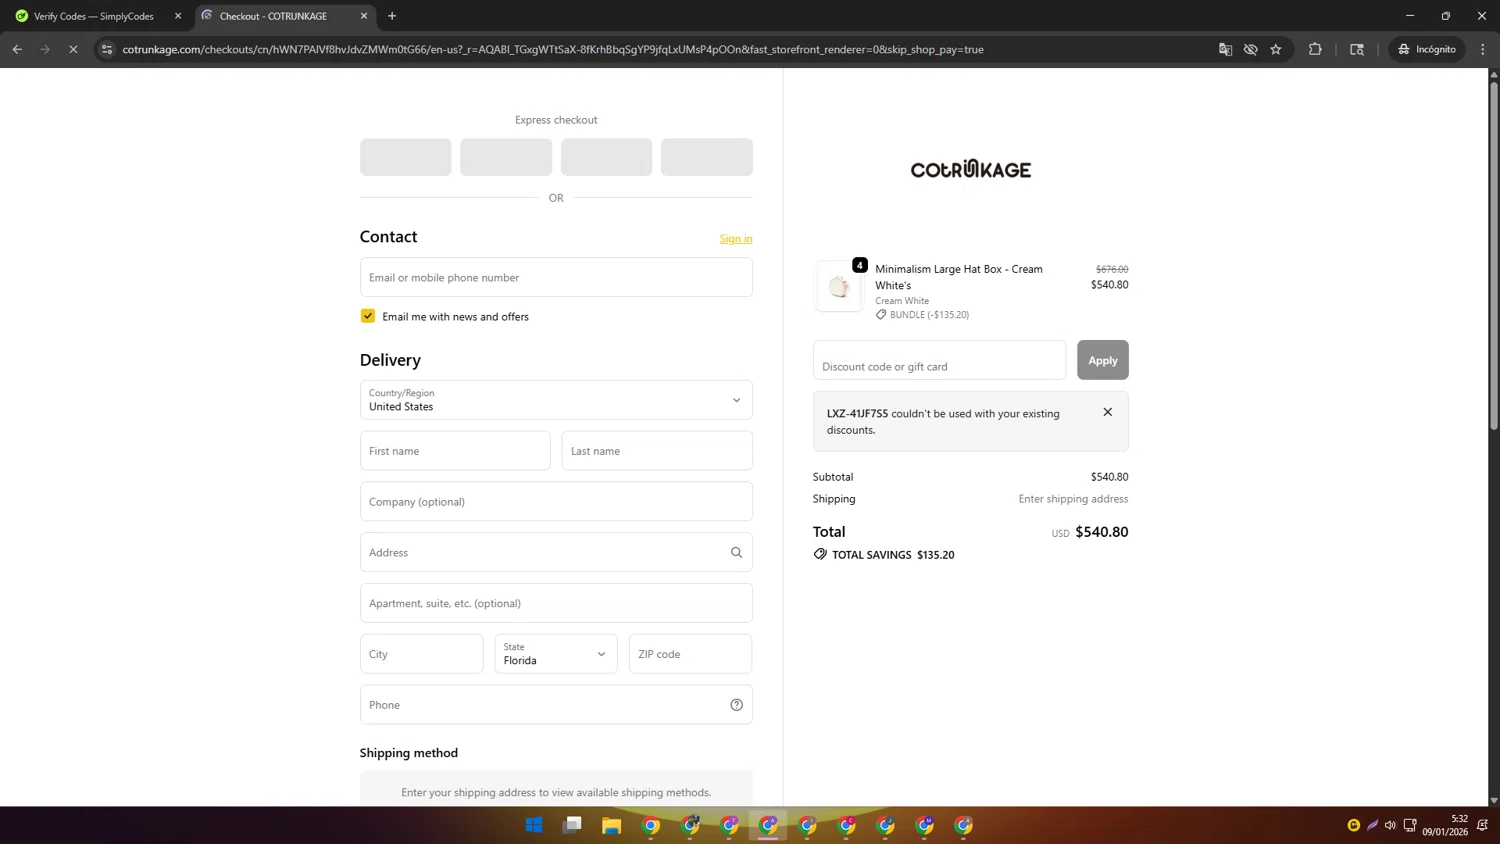Click the Incognito profile indicator
This screenshot has height=844, width=1500.
click(1427, 49)
